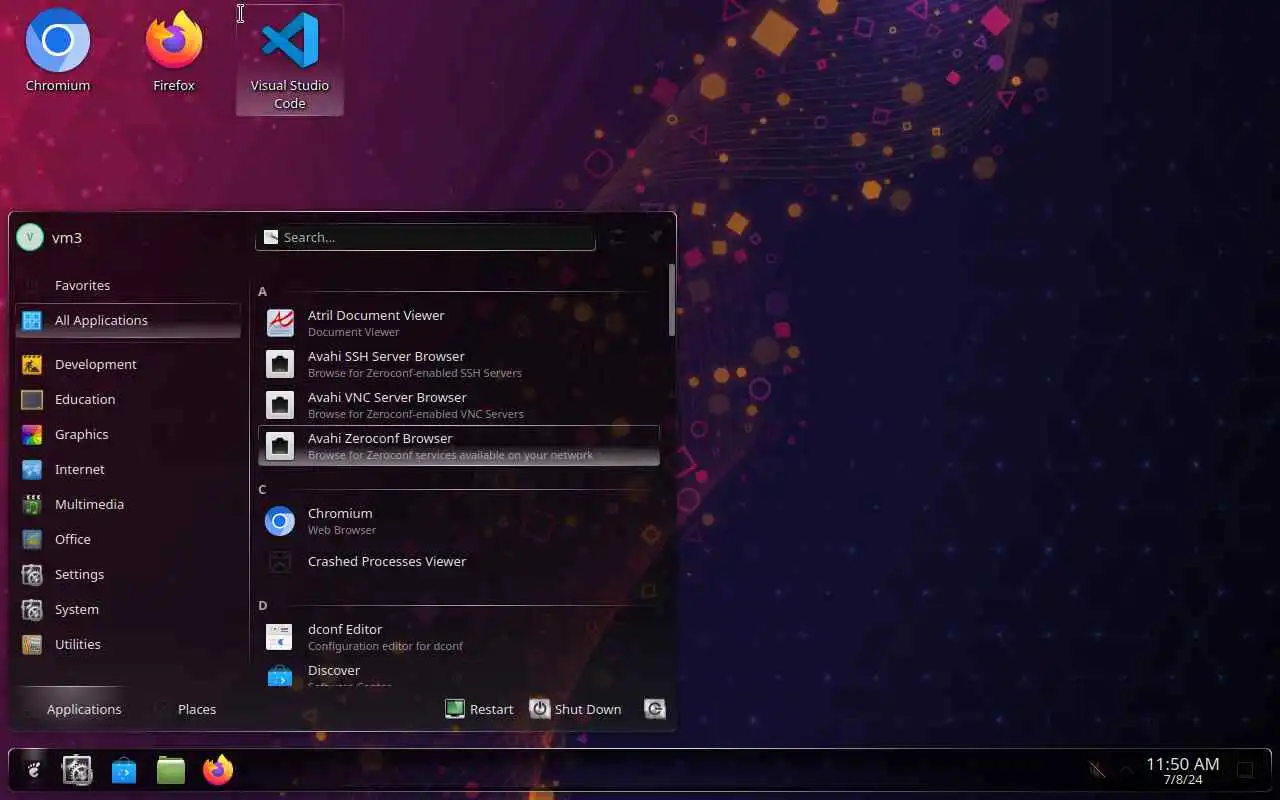1280x800 pixels.
Task: Switch to the Applications tab
Action: click(72, 709)
